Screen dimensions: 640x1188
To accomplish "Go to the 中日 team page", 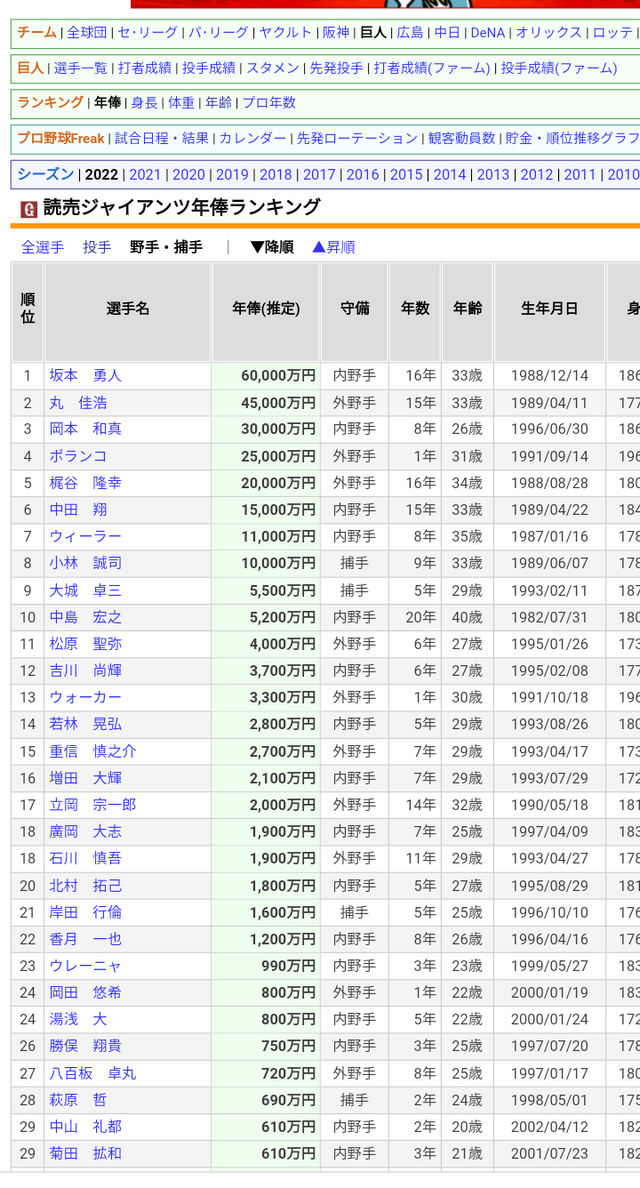I will tap(448, 33).
